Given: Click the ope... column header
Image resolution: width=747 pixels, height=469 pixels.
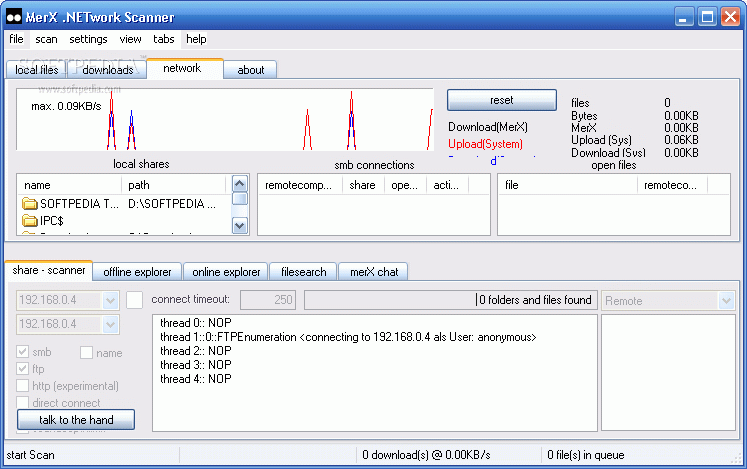Looking at the screenshot, I should pos(405,185).
